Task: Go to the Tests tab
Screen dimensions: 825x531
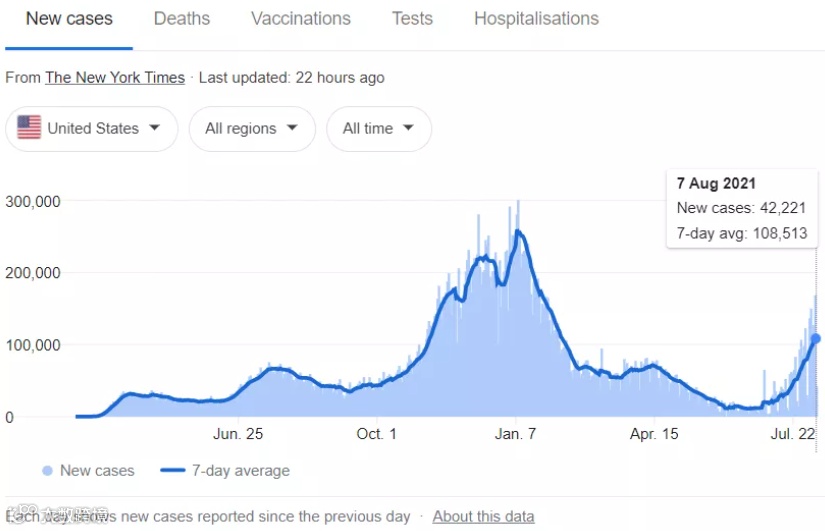Action: [x=412, y=19]
